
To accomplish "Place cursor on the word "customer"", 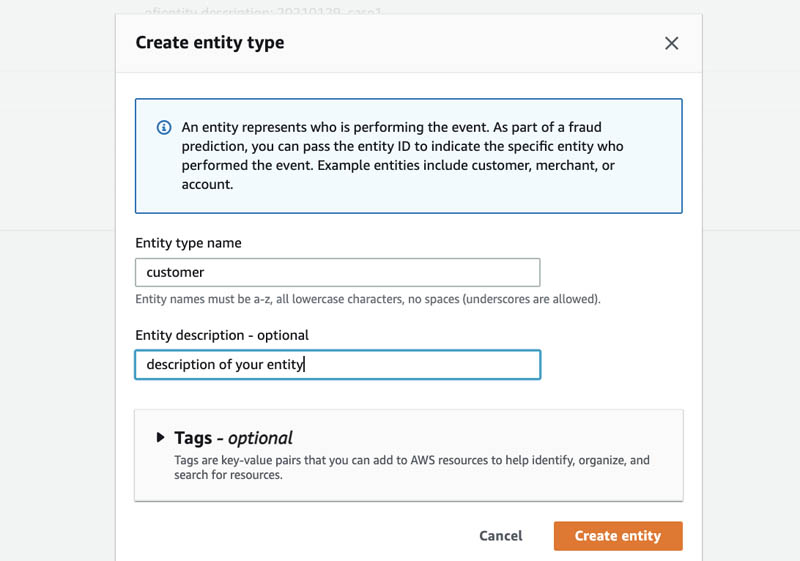I will (175, 272).
